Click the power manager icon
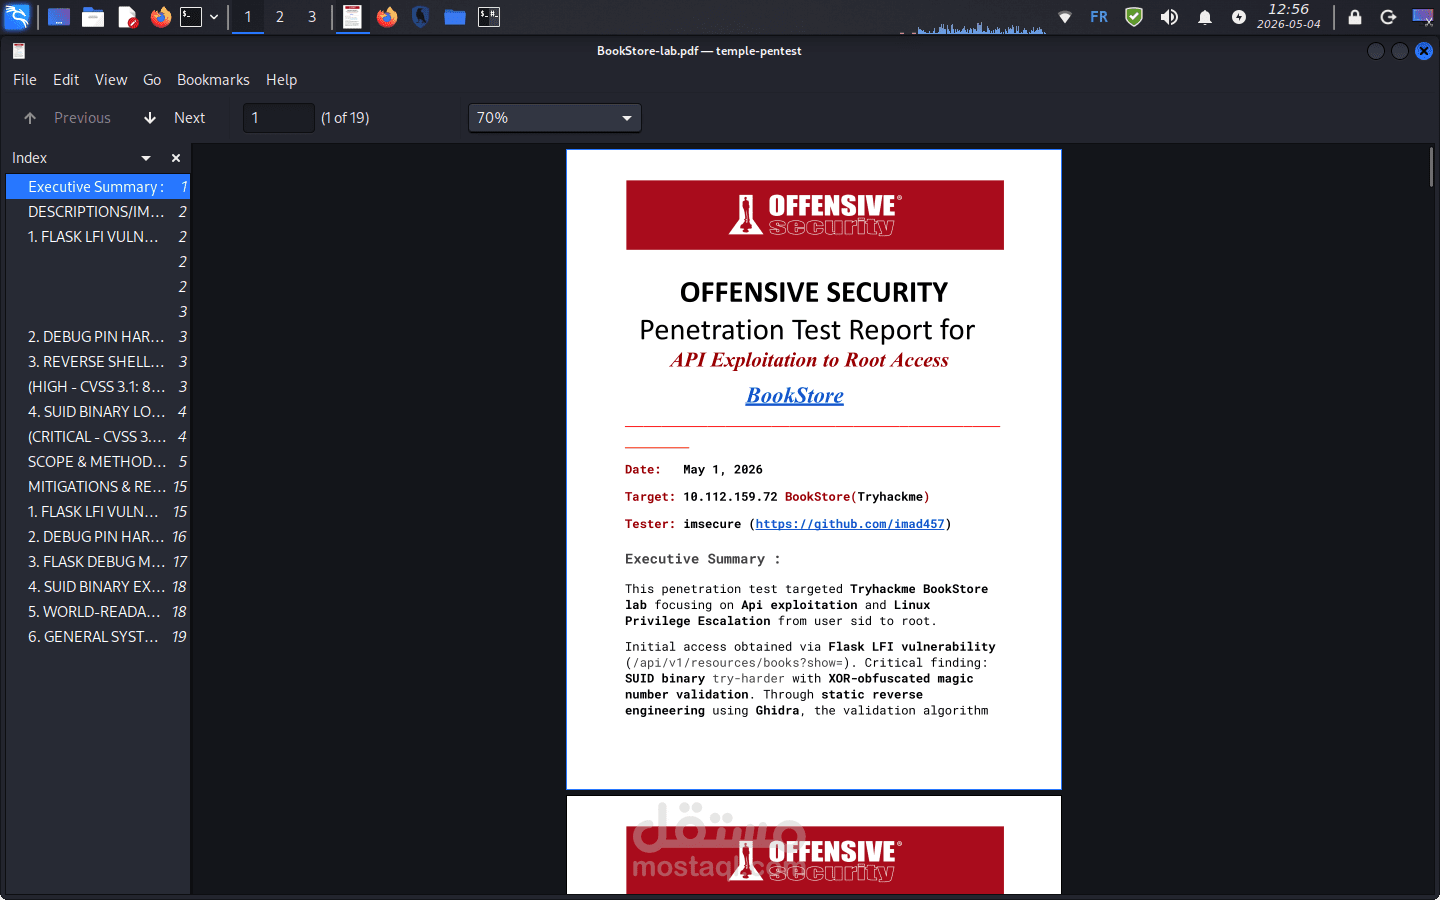Screen dimensions: 1440x900 coord(1239,17)
